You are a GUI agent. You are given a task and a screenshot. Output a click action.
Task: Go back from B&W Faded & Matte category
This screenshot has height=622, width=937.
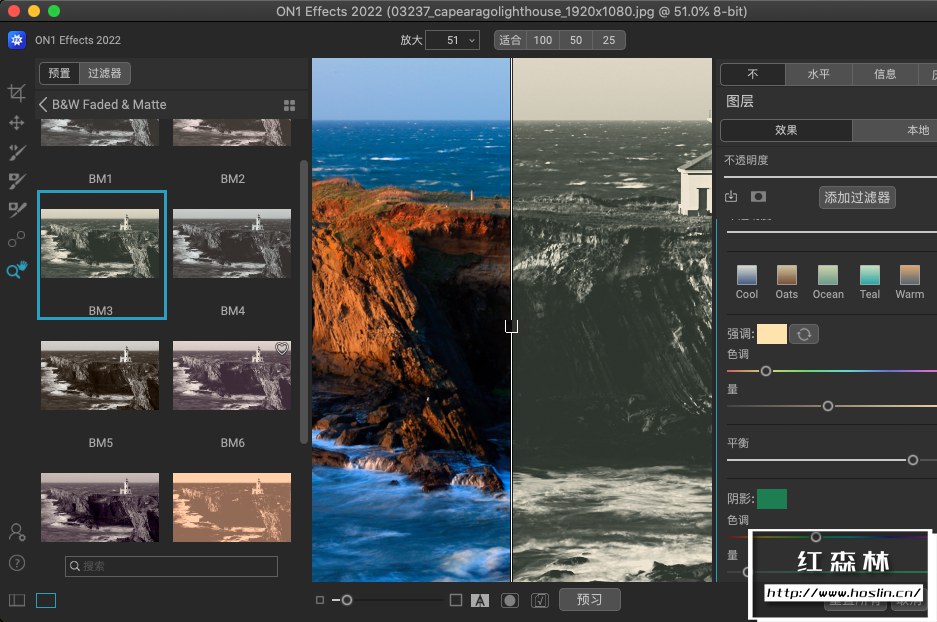pos(43,105)
